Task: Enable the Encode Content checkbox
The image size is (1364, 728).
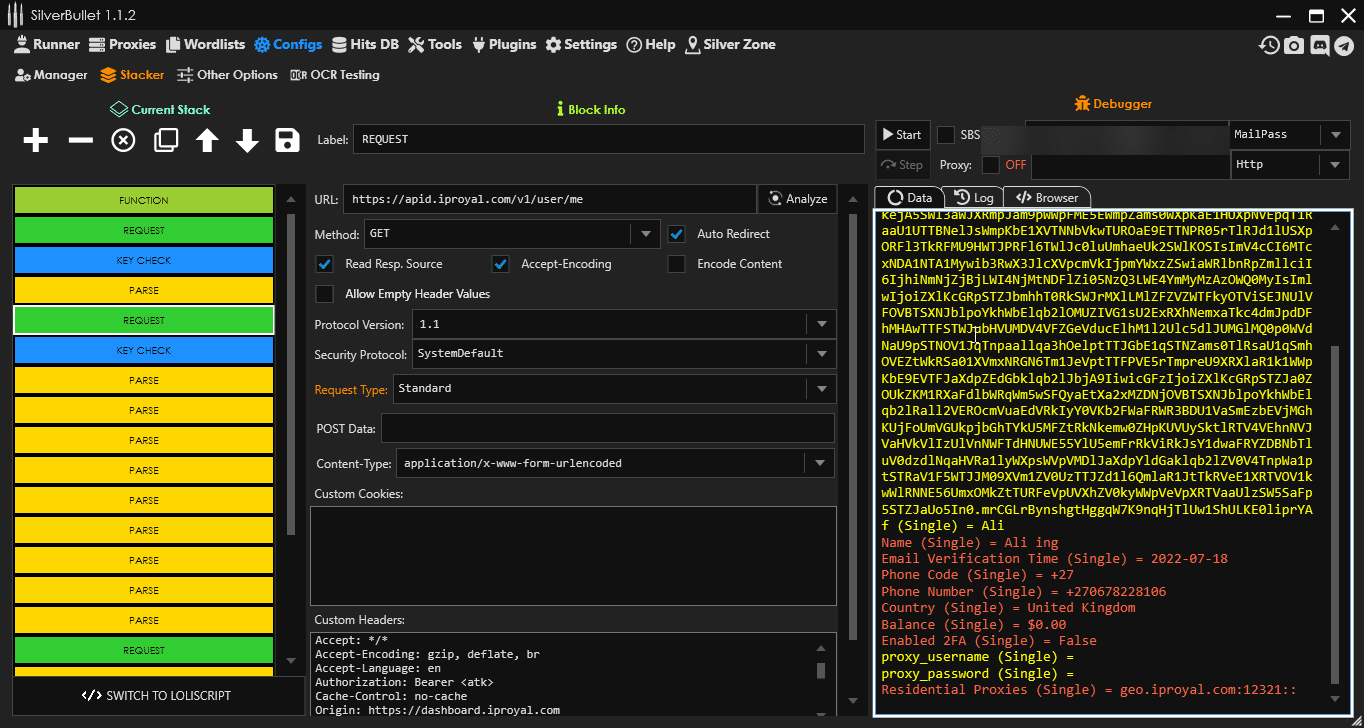Action: (677, 264)
